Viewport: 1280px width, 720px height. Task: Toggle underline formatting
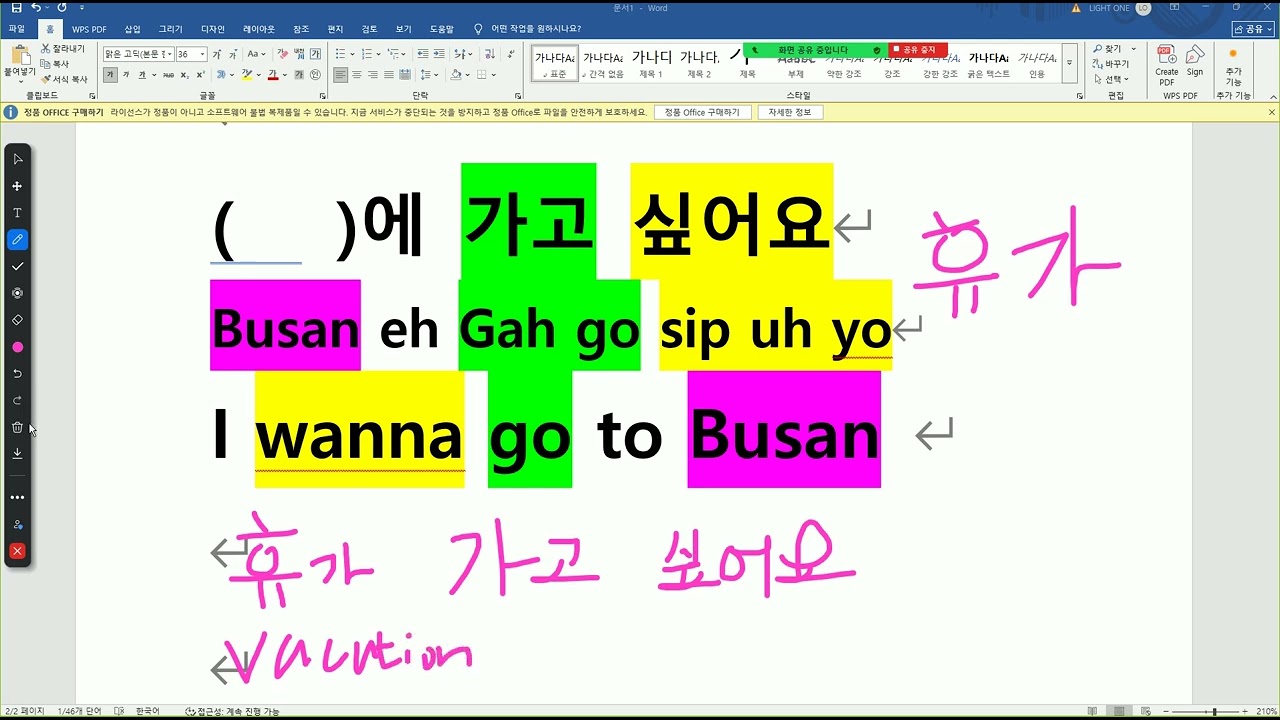[x=142, y=75]
